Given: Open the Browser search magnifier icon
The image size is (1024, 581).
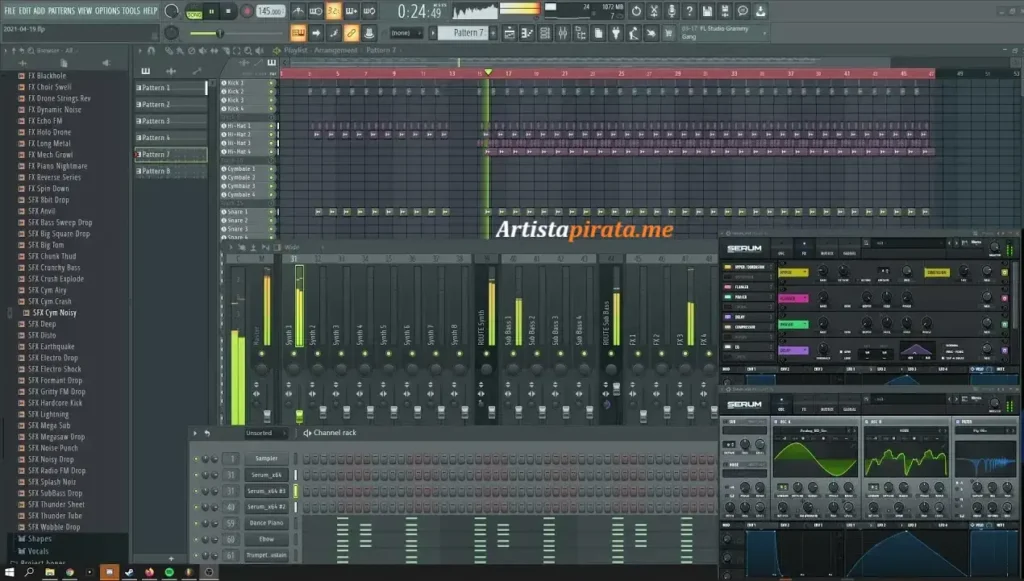Looking at the screenshot, I should (31, 50).
